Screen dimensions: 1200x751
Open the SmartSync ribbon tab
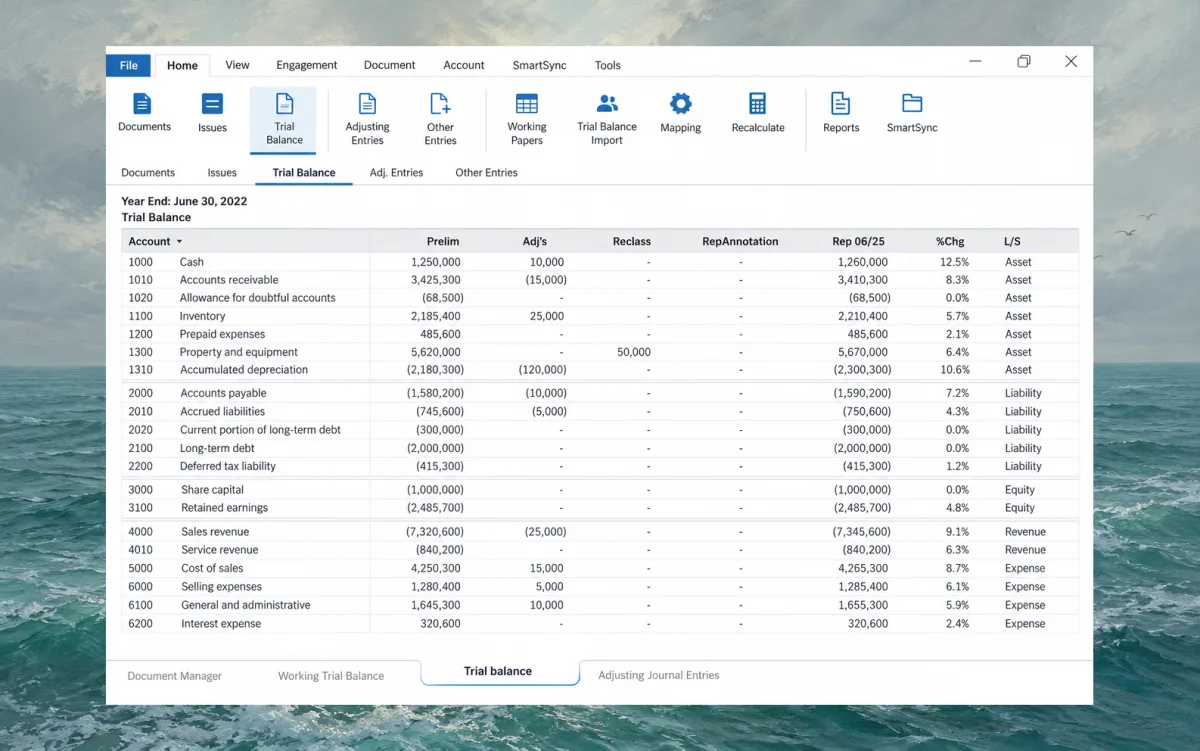[x=539, y=65]
